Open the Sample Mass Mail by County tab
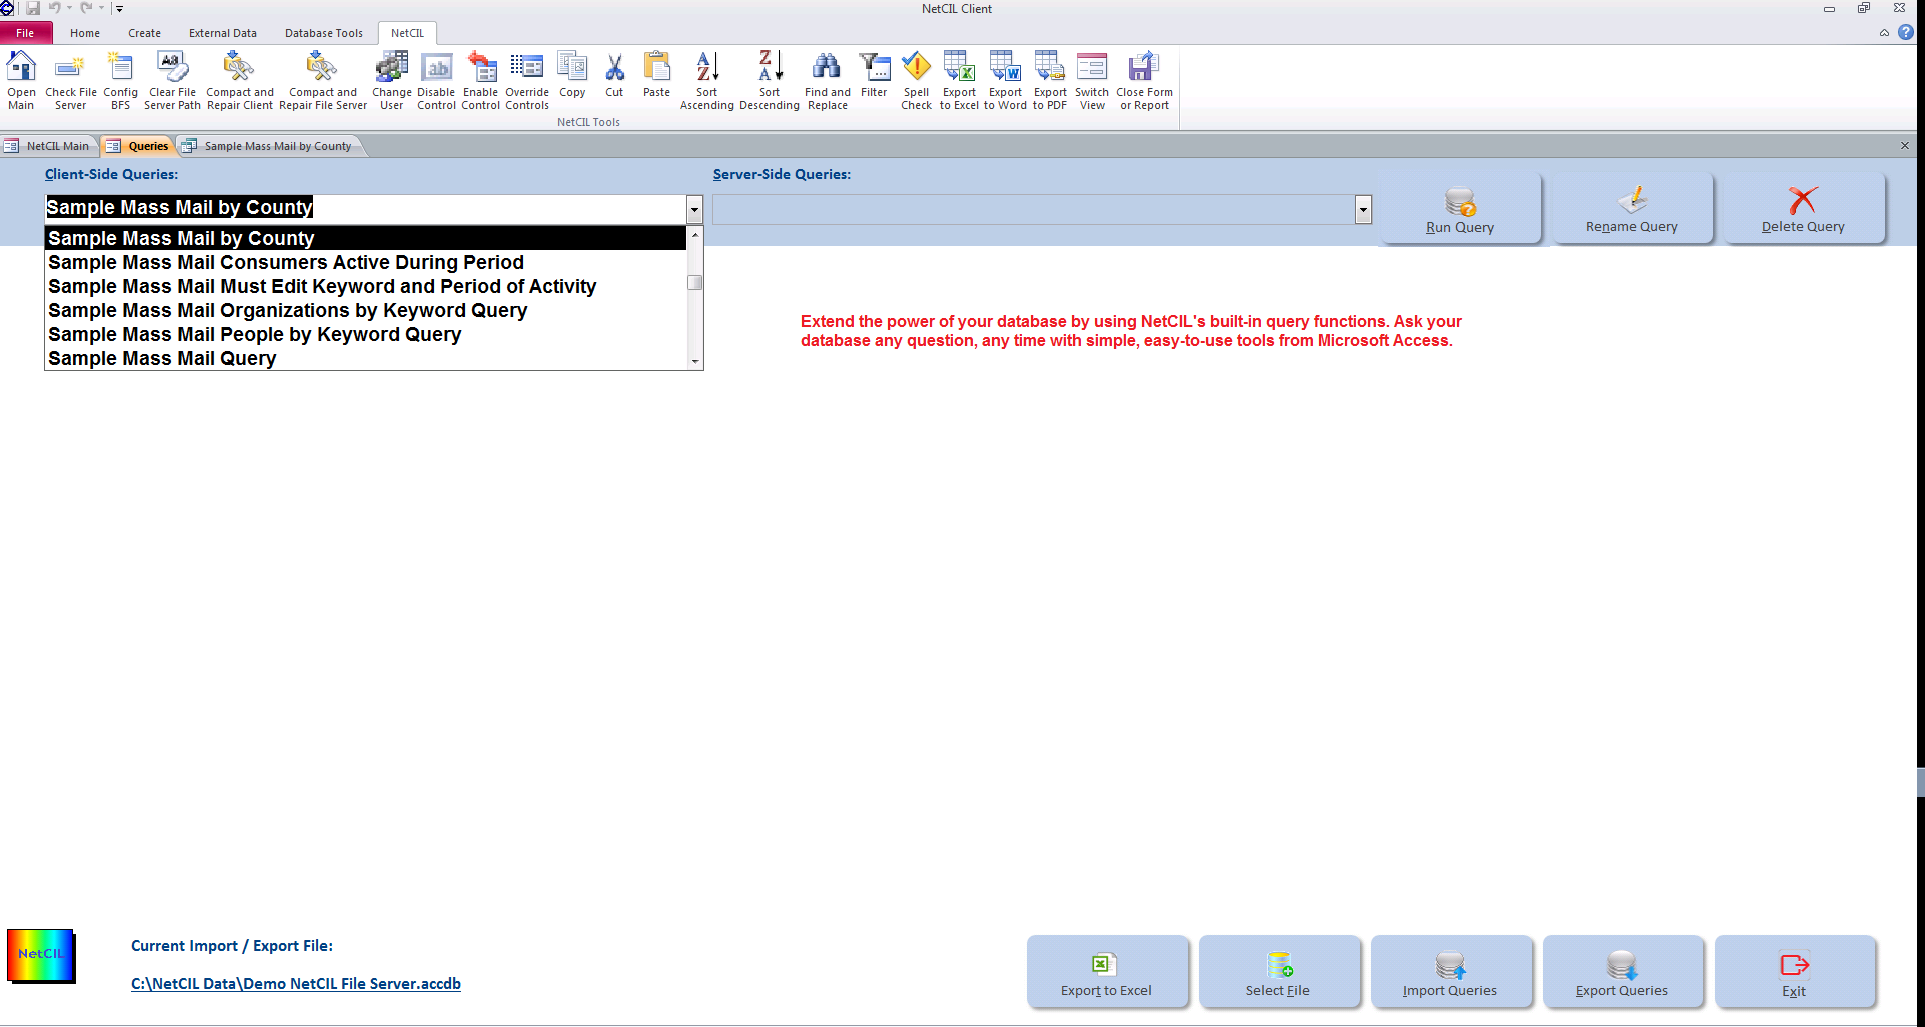This screenshot has width=1925, height=1027. pyautogui.click(x=277, y=145)
